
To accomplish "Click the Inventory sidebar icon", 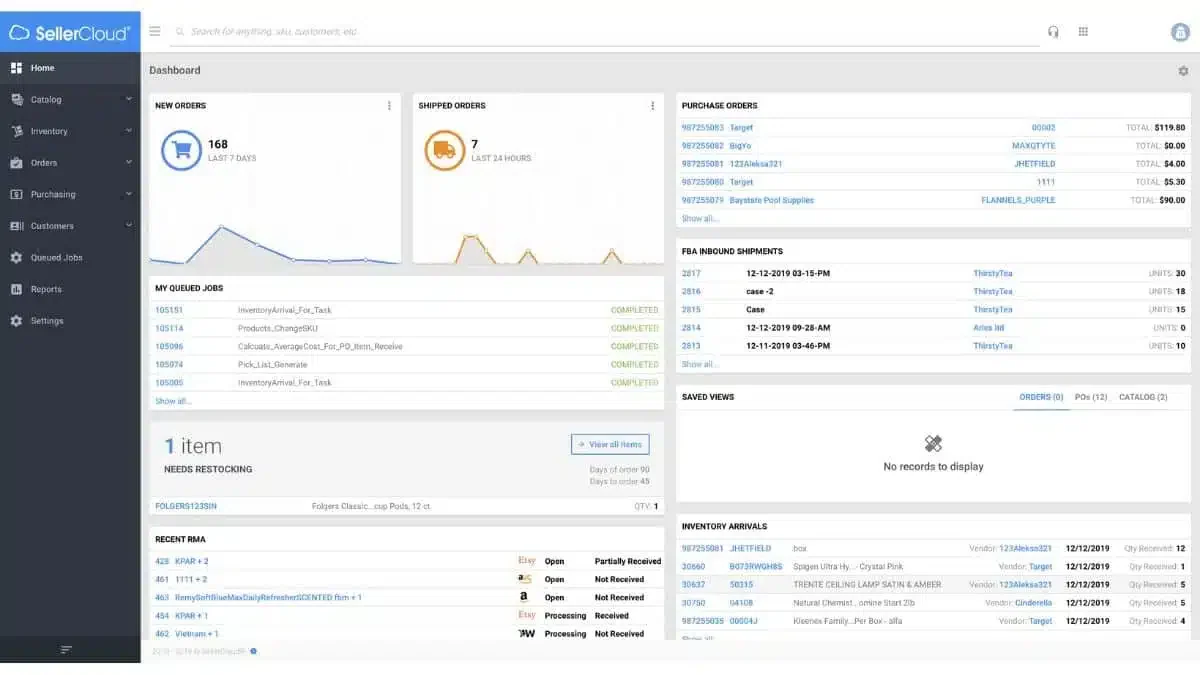I will (16, 131).
